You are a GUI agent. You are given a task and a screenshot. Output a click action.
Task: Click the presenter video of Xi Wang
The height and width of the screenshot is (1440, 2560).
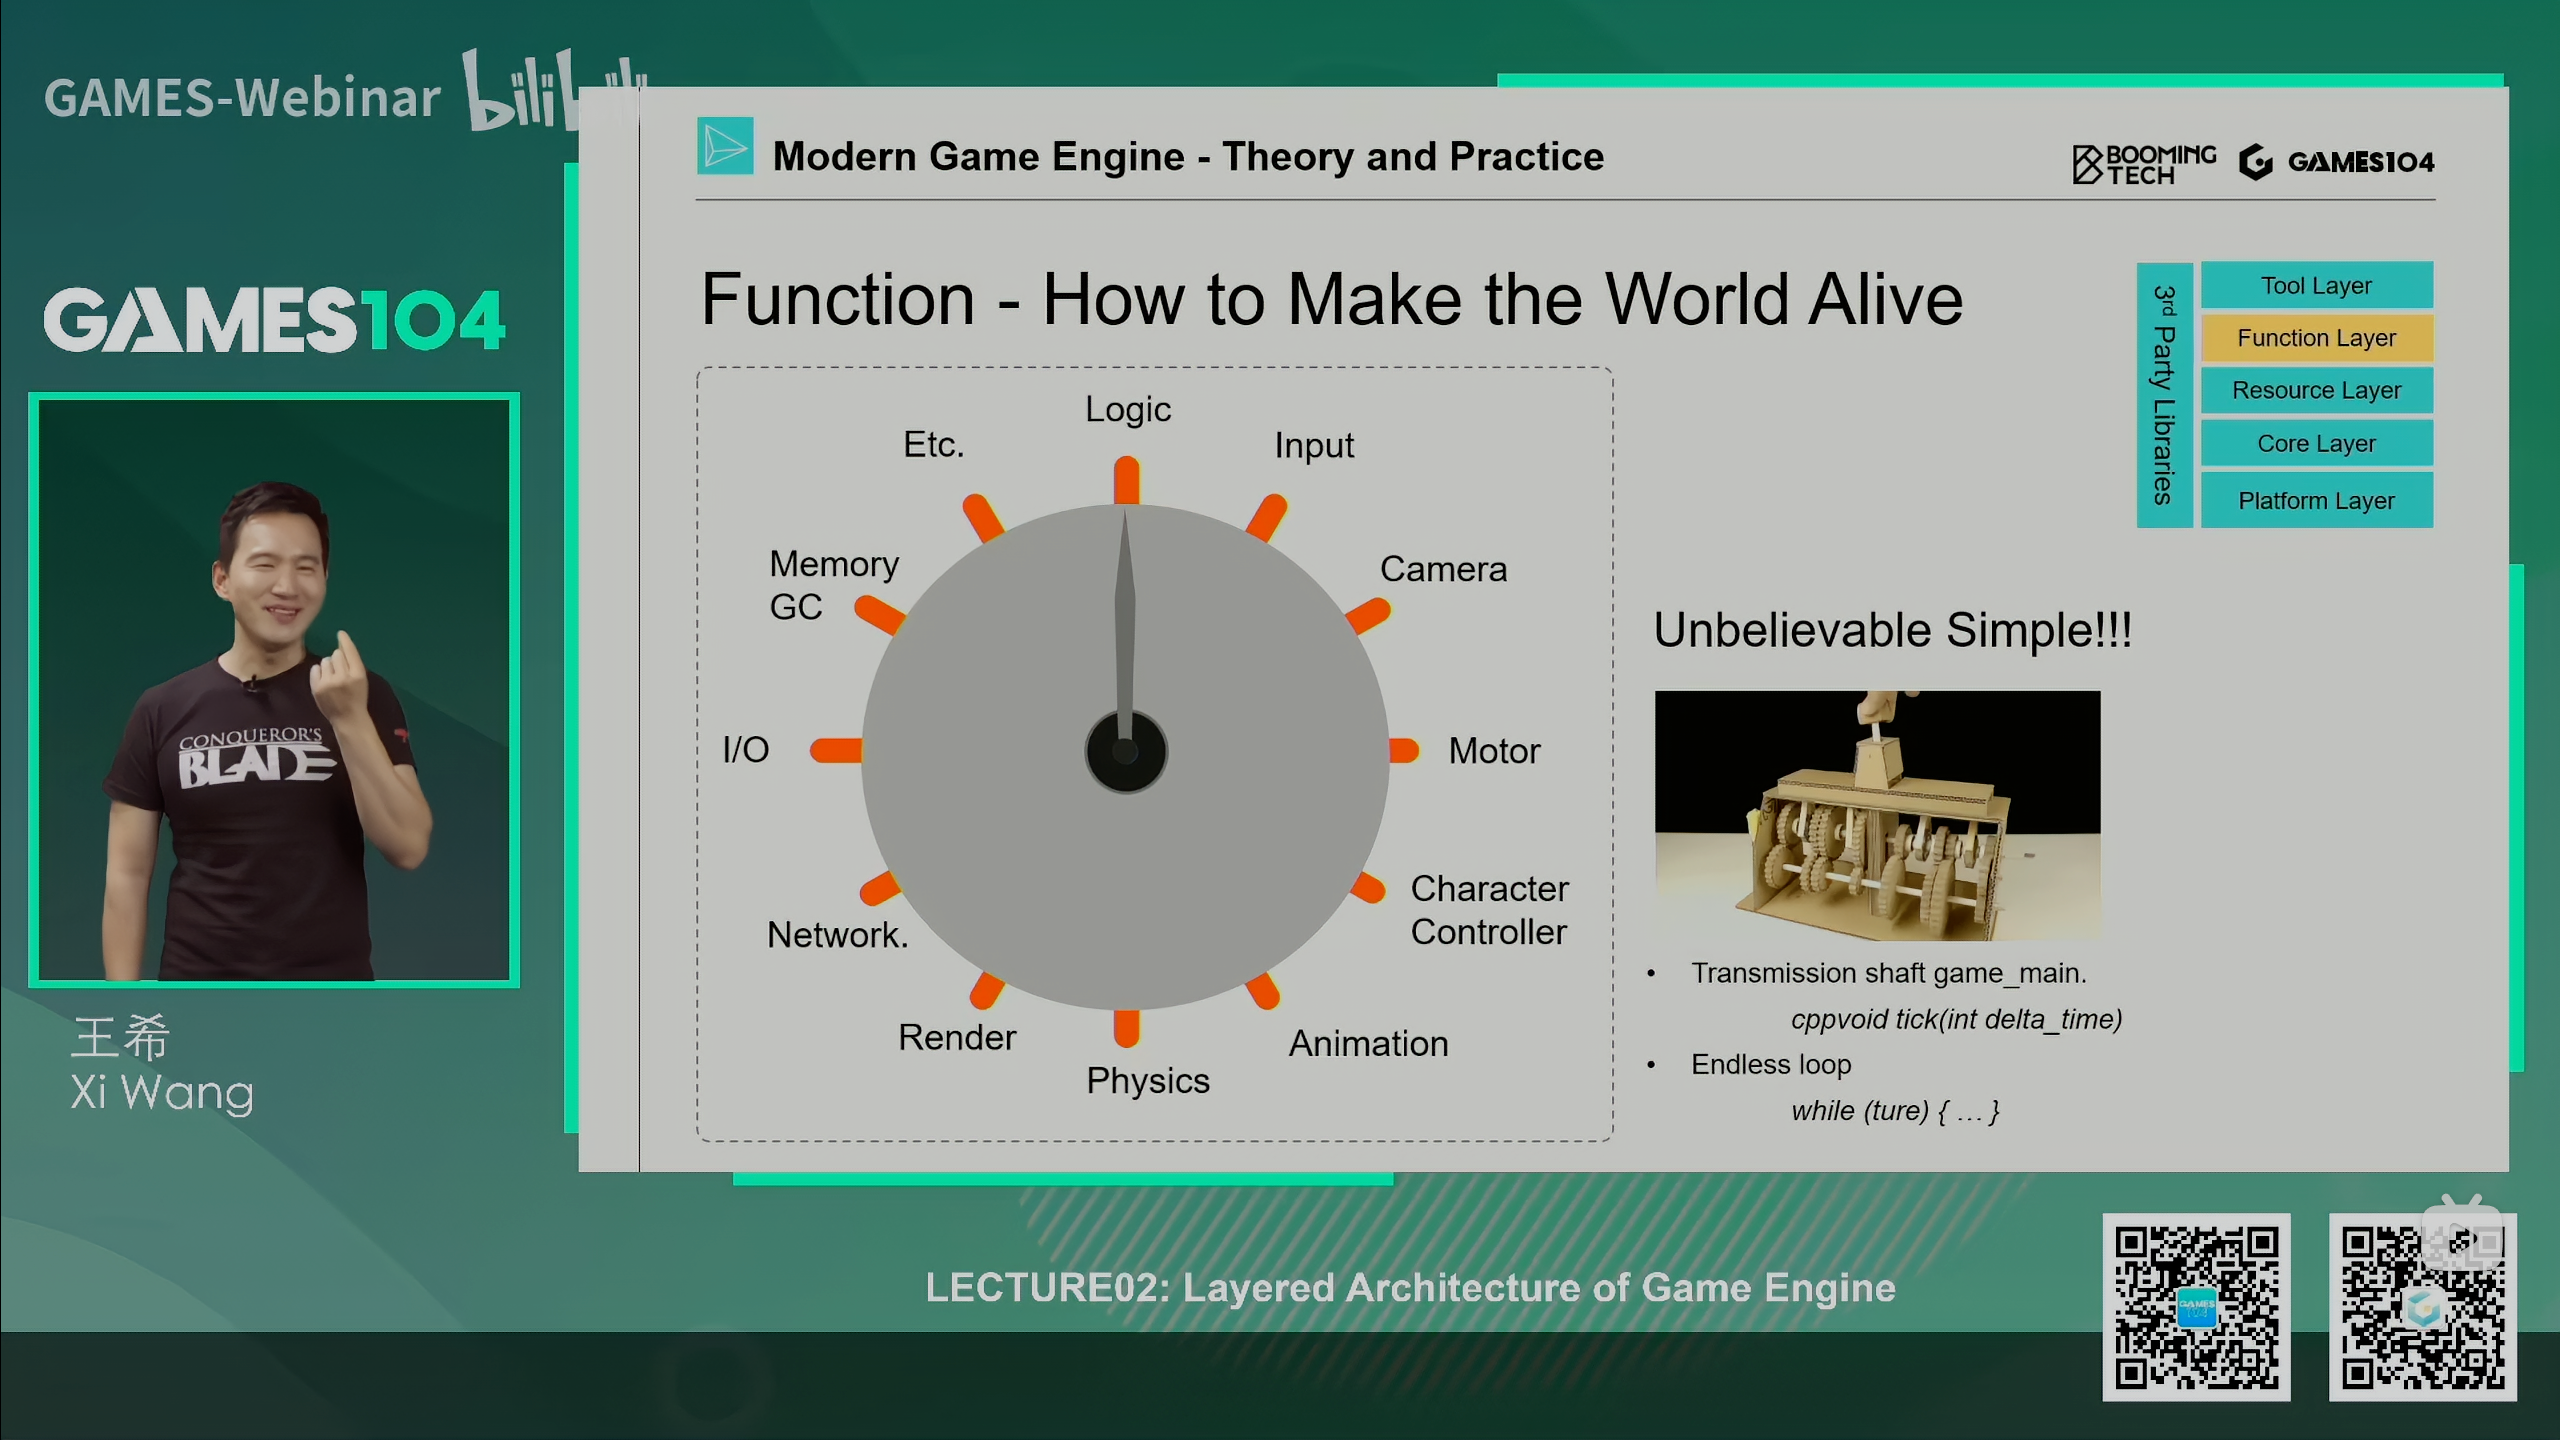[x=274, y=690]
